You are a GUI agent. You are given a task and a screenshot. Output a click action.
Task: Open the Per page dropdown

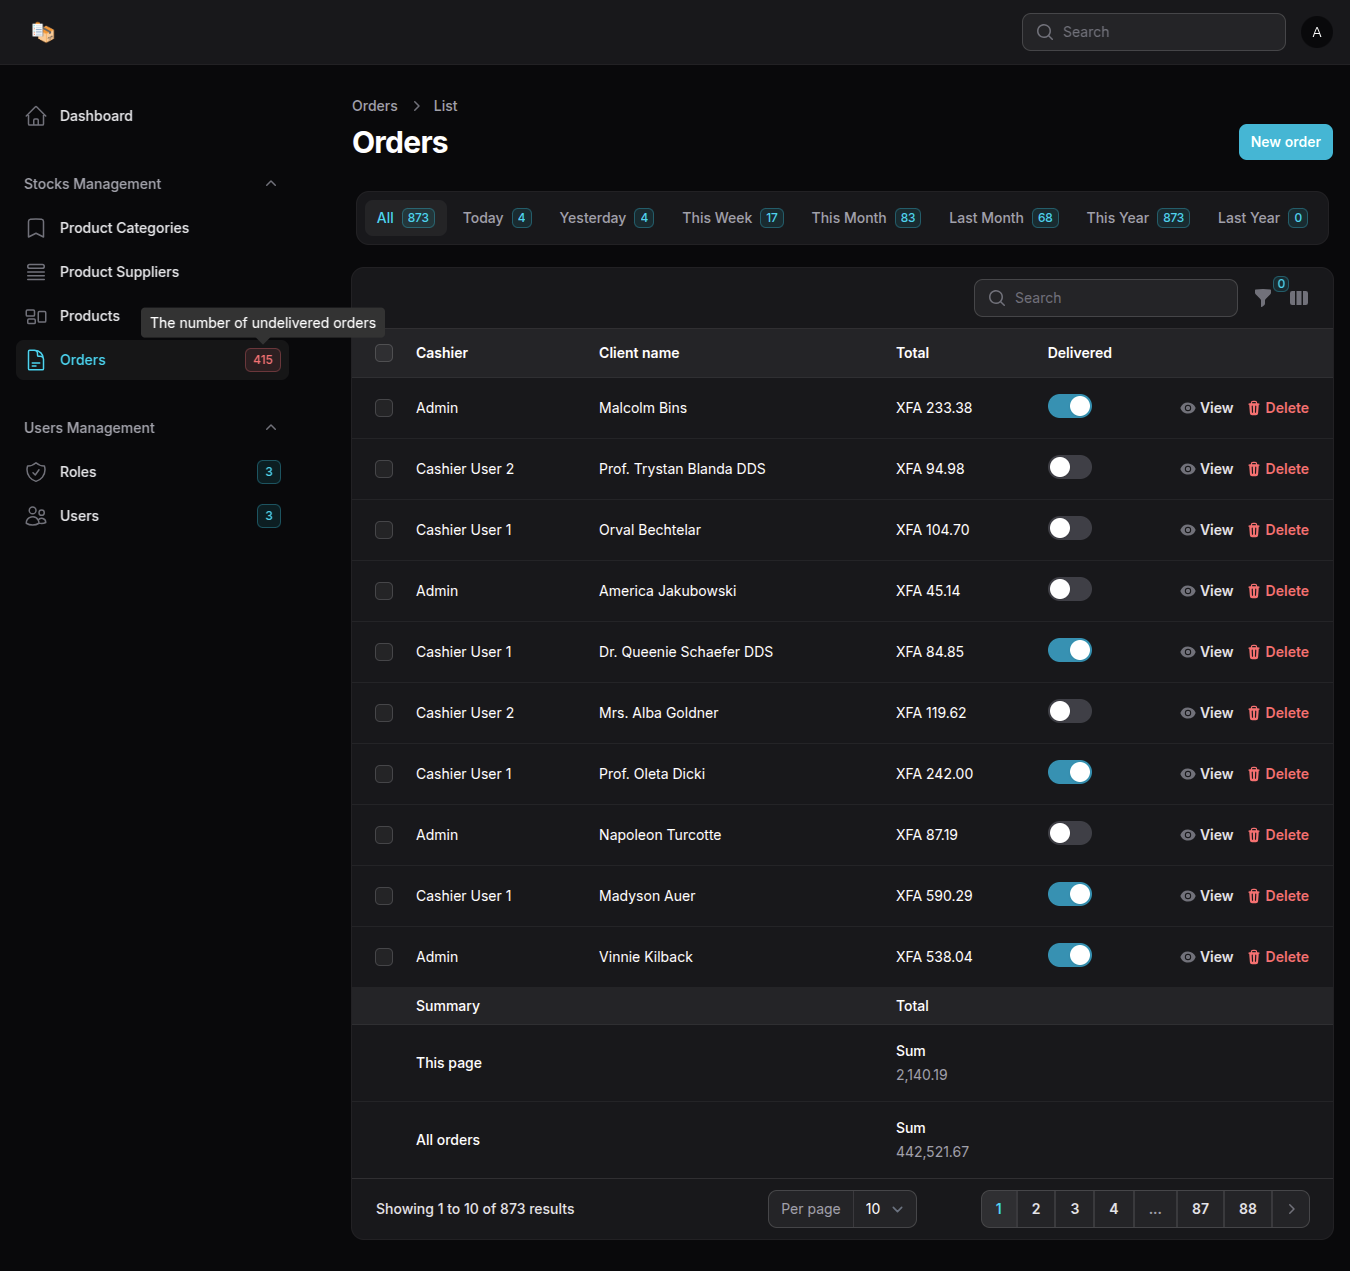(884, 1209)
